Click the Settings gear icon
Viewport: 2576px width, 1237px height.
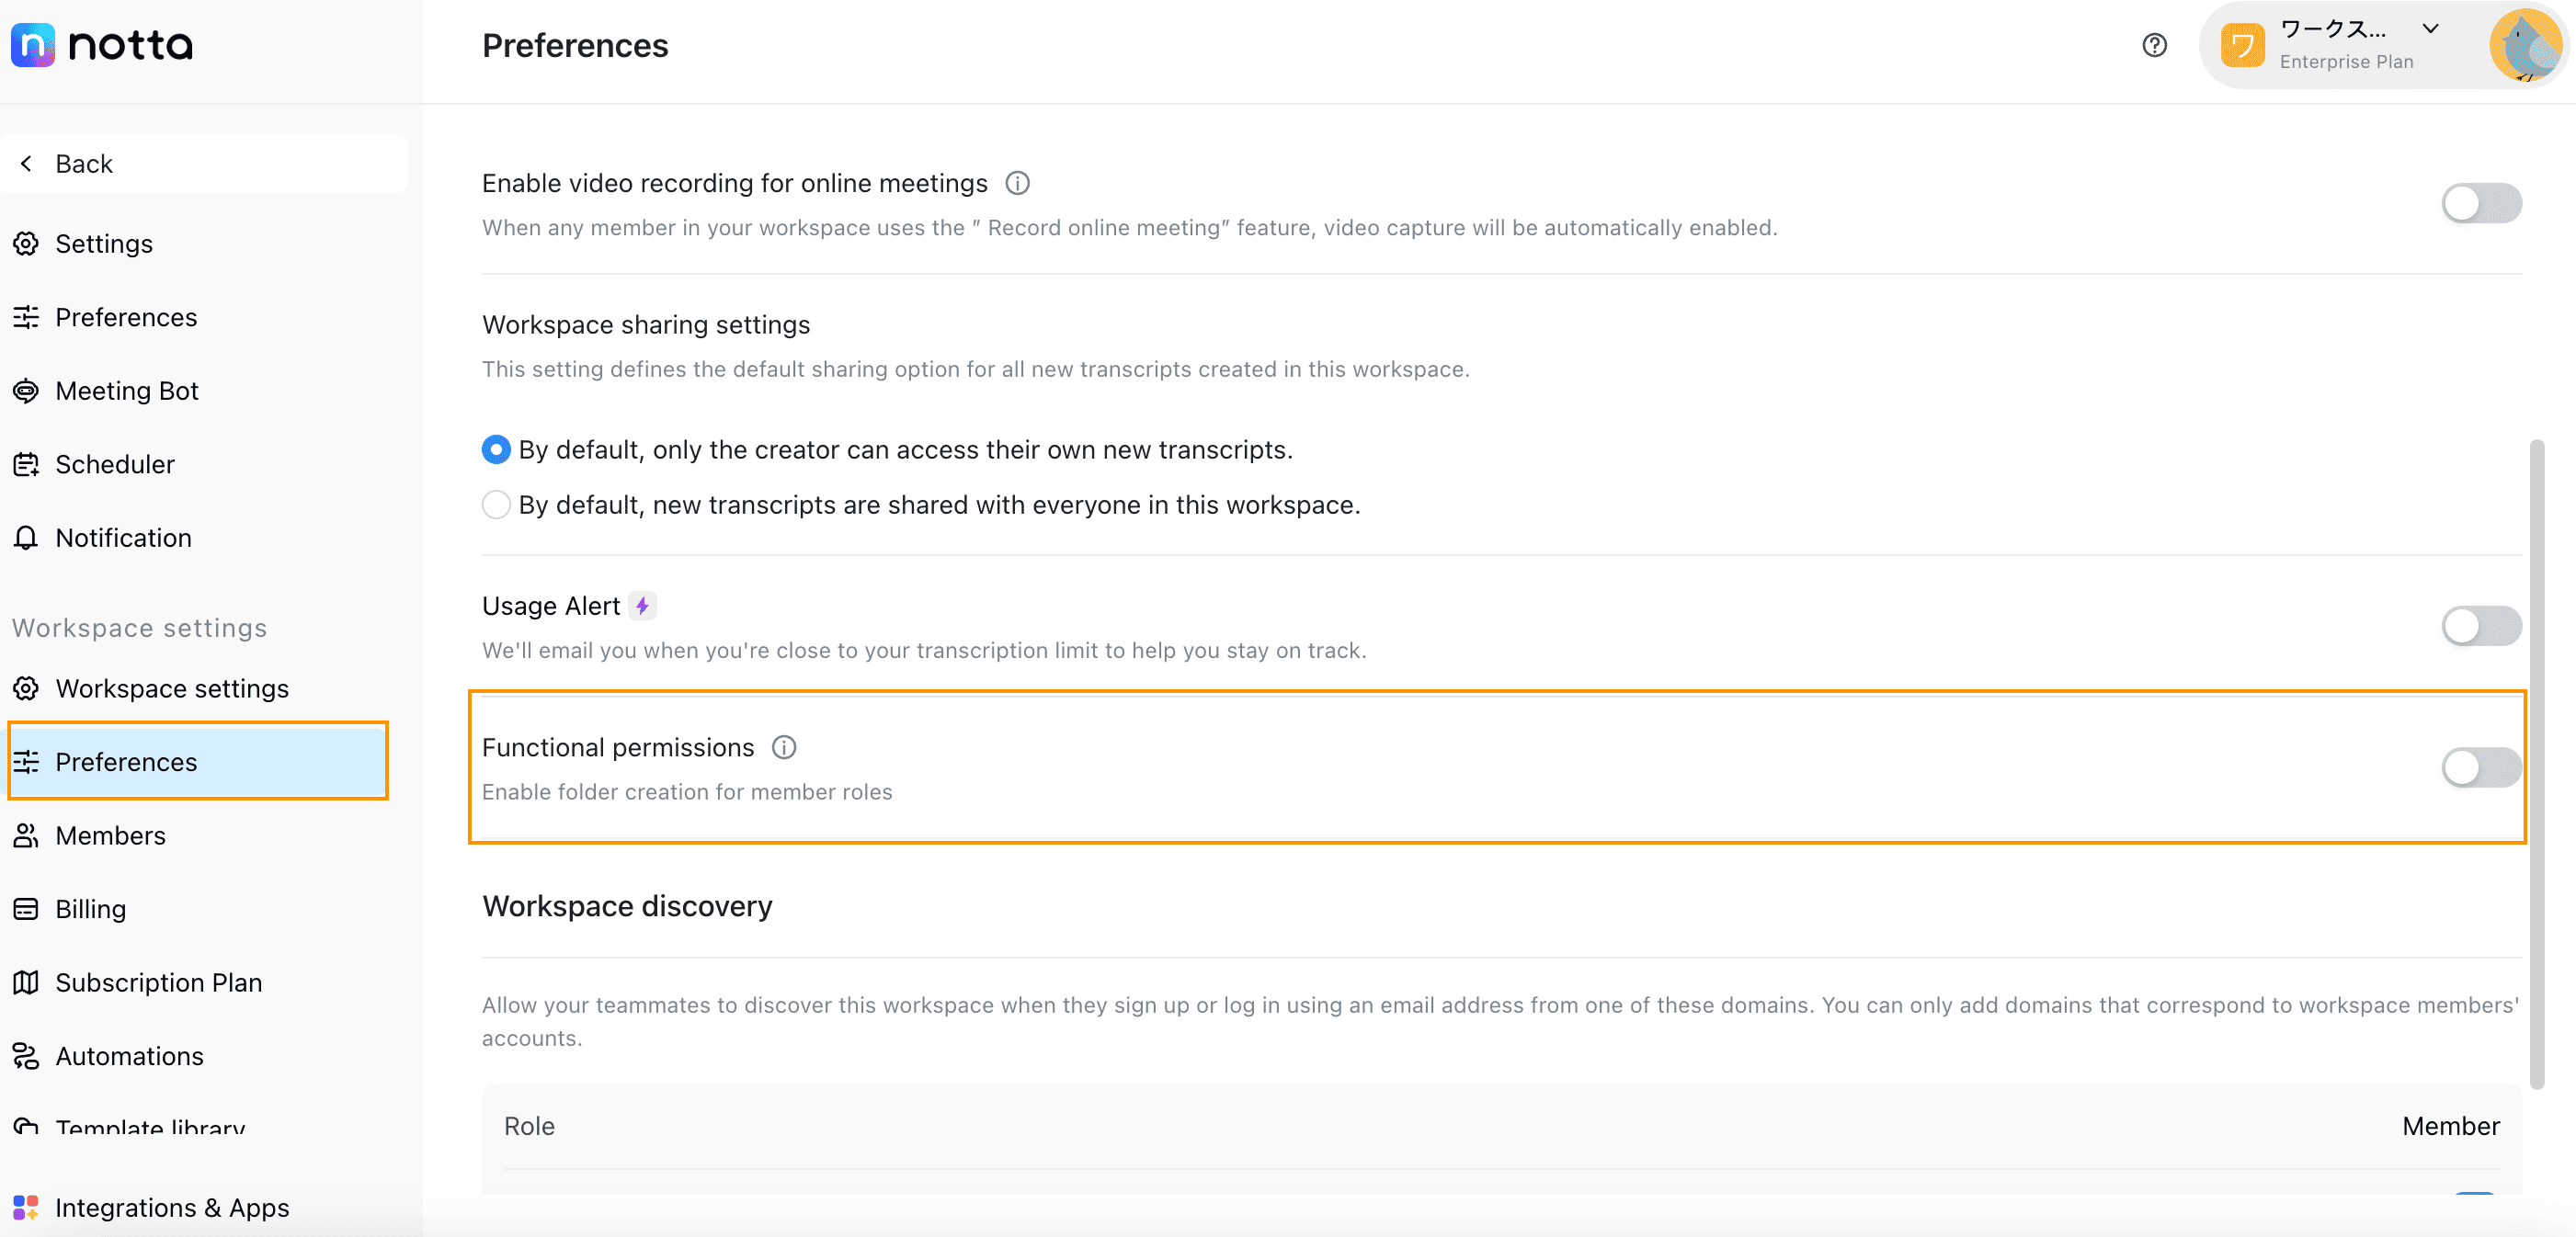tap(26, 243)
